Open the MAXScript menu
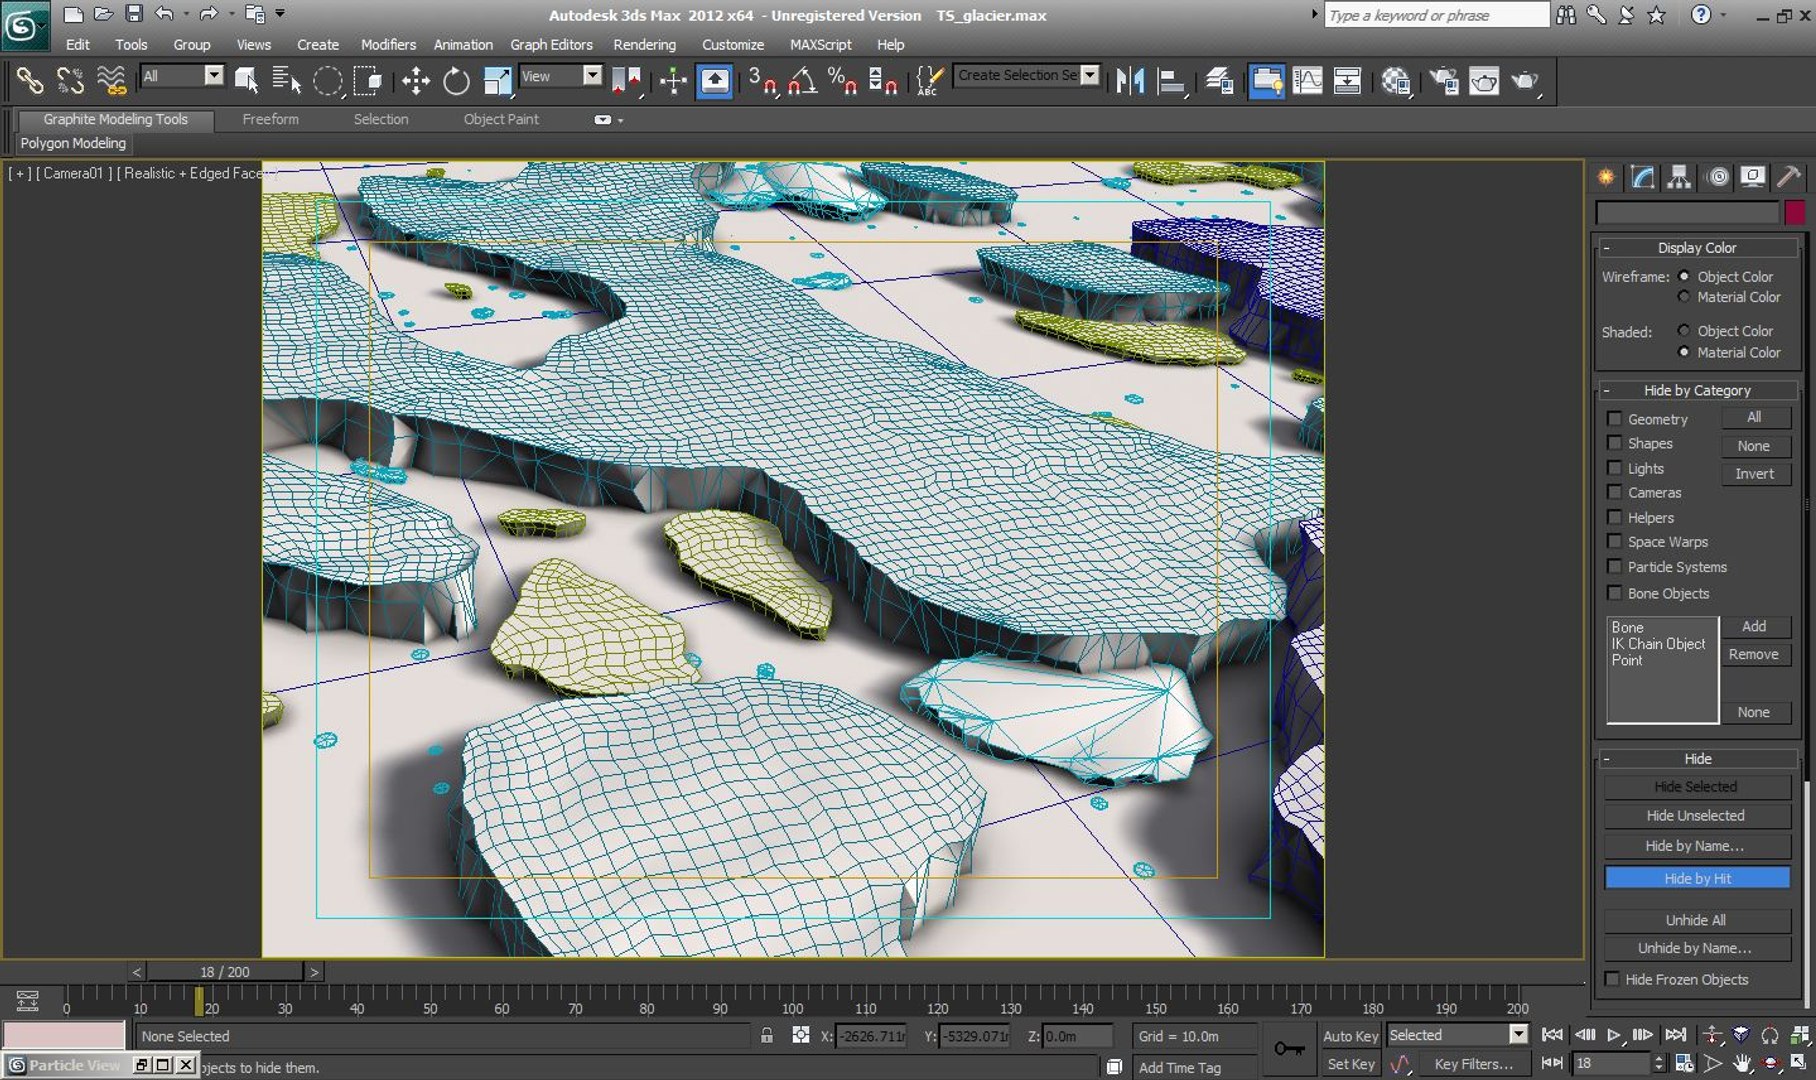Image resolution: width=1816 pixels, height=1080 pixels. click(x=820, y=44)
